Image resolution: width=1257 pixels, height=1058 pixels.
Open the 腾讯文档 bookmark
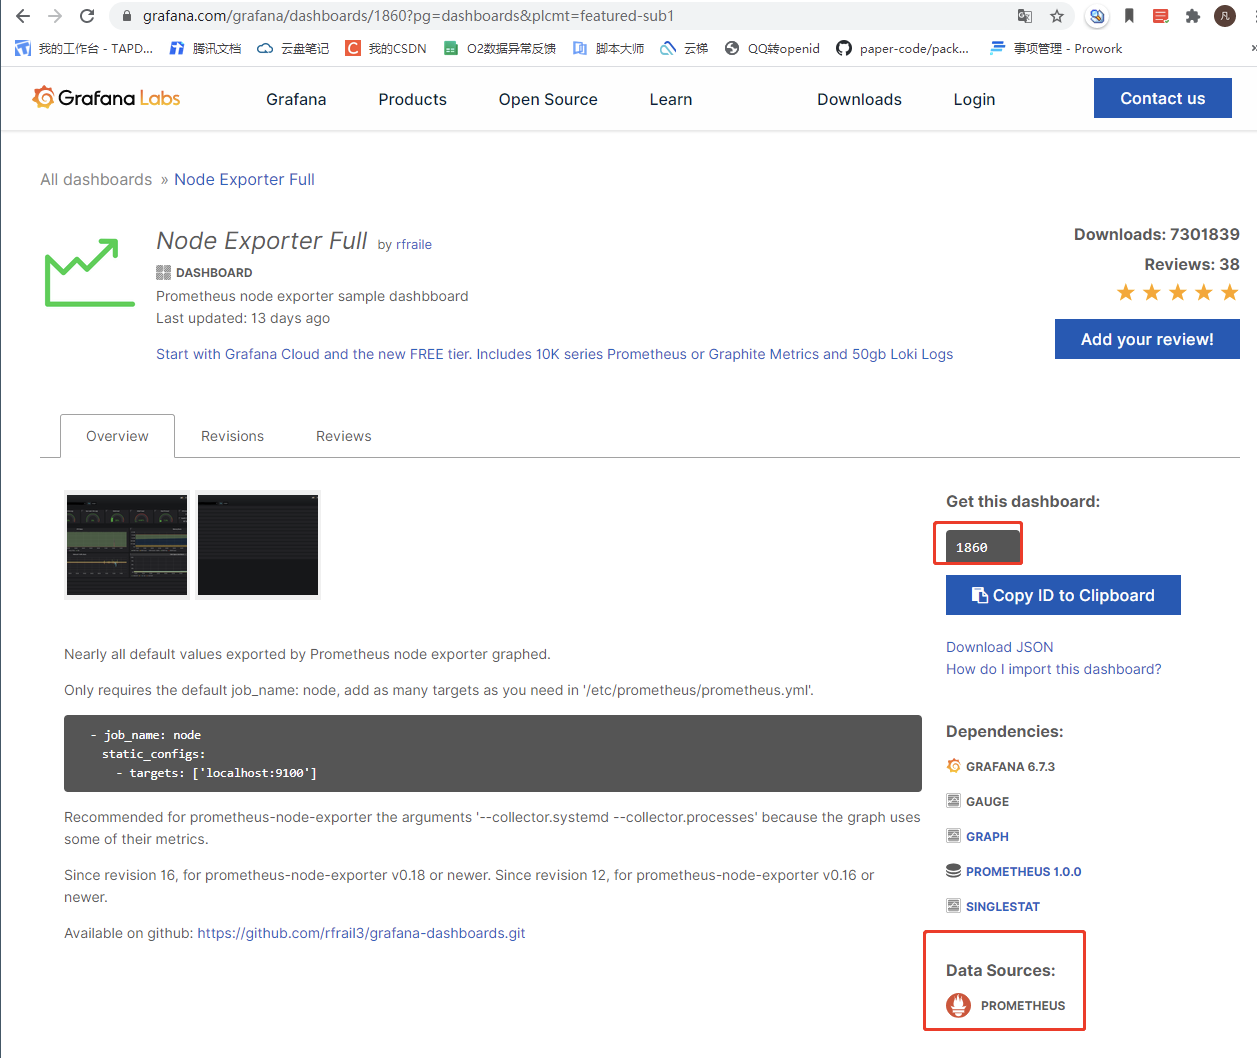(x=205, y=48)
